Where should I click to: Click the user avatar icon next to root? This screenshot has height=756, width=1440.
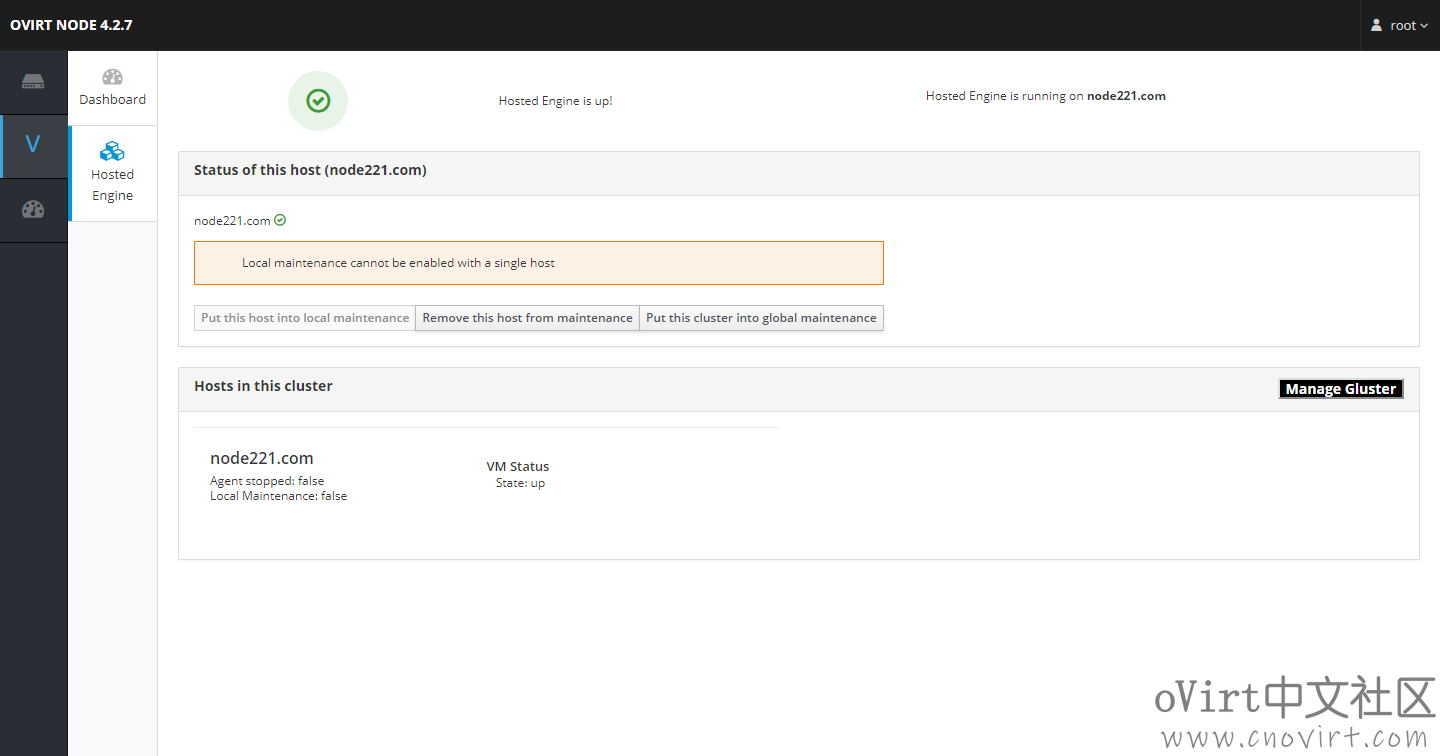tap(1376, 25)
